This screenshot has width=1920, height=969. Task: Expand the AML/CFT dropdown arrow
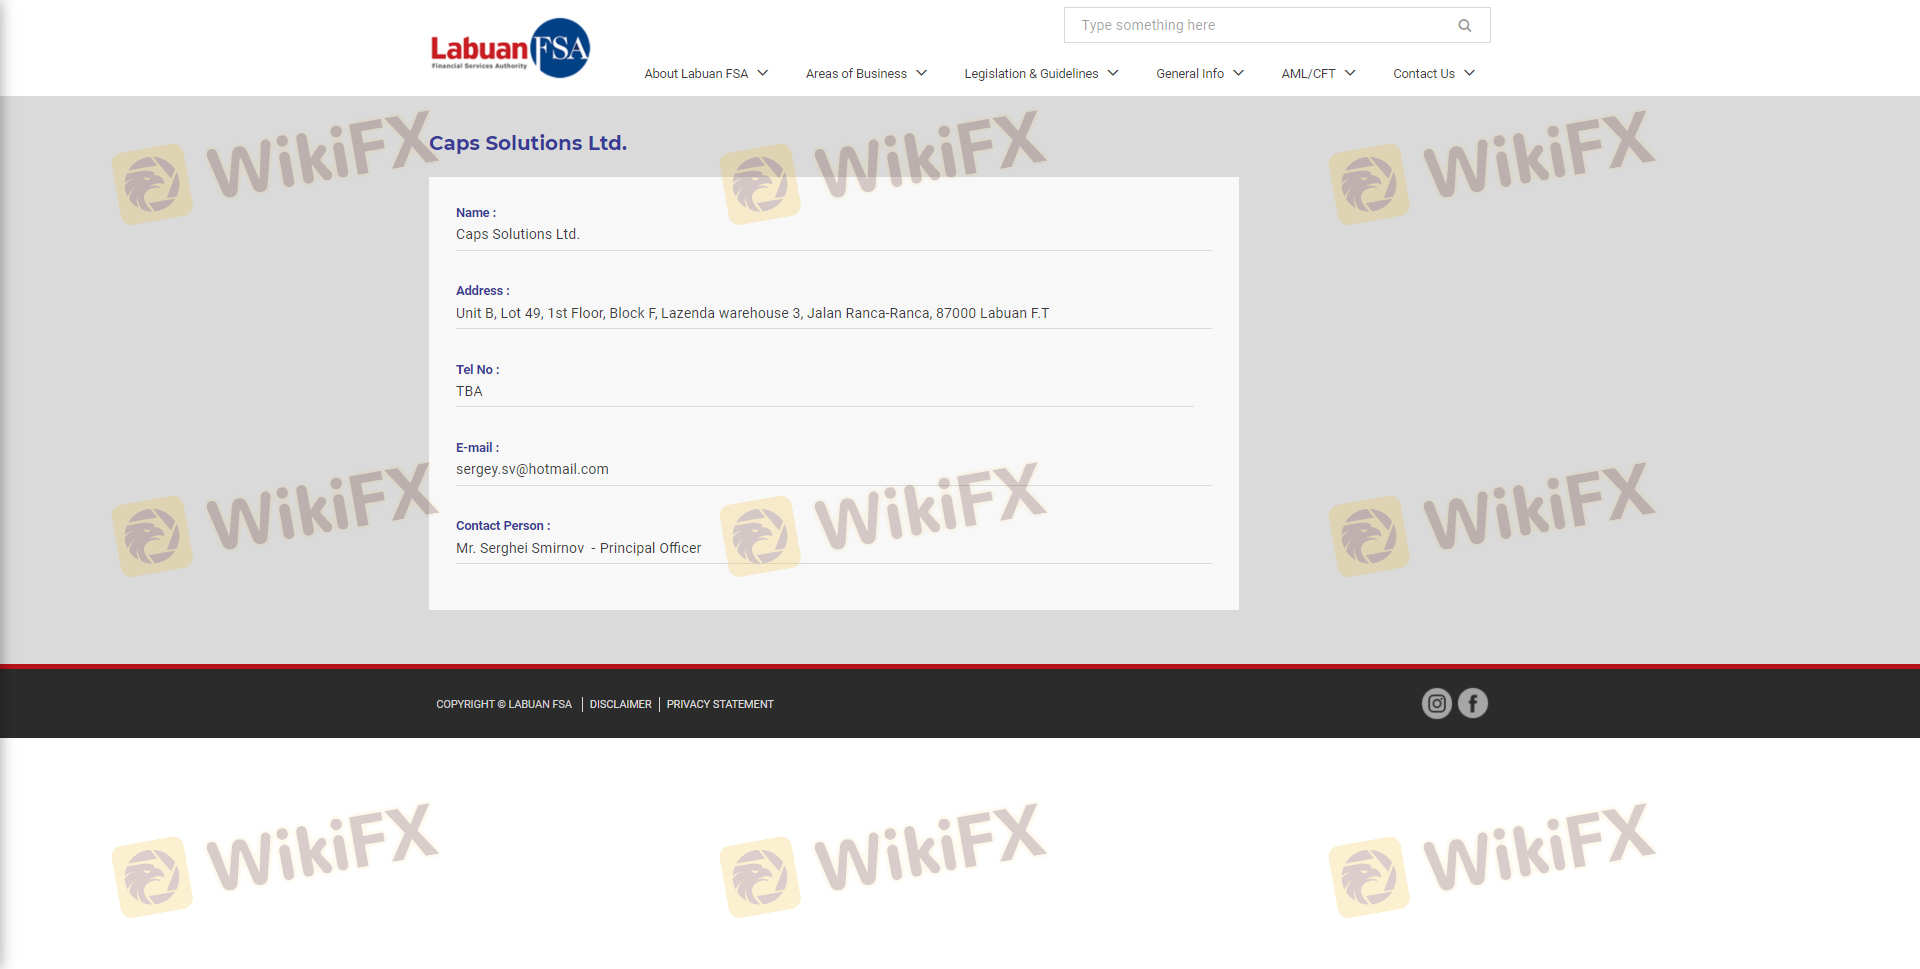point(1350,73)
